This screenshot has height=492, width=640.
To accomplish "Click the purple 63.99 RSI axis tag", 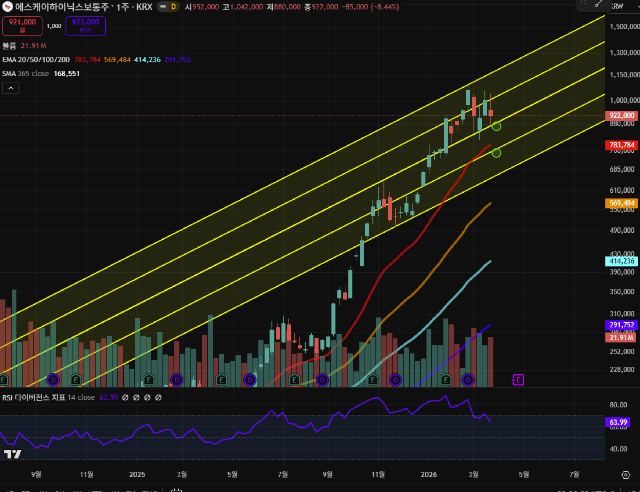I will point(618,422).
